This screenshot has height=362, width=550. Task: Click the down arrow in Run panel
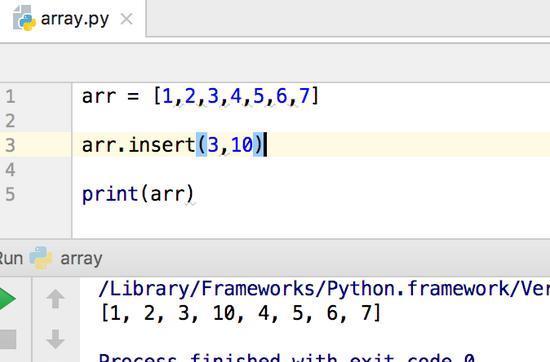pyautogui.click(x=55, y=339)
